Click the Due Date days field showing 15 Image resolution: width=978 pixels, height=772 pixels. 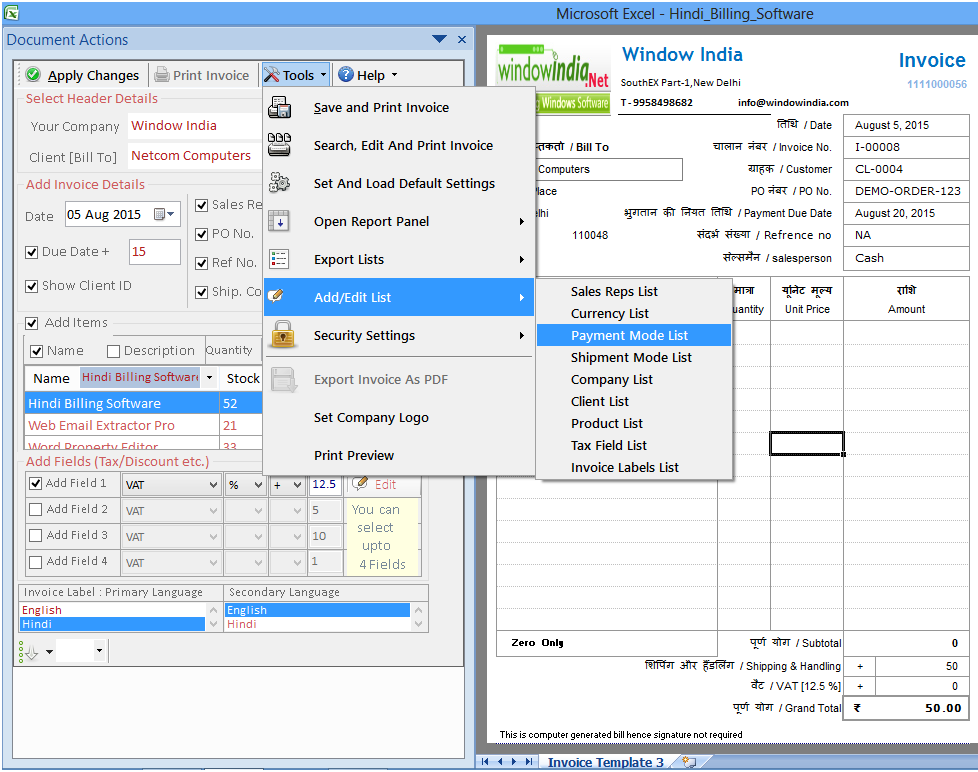point(155,252)
